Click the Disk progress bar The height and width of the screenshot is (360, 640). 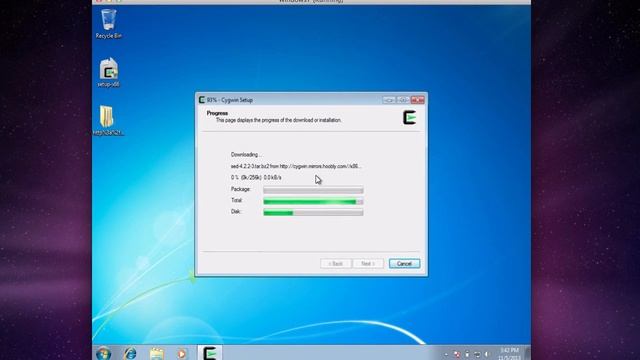313,212
